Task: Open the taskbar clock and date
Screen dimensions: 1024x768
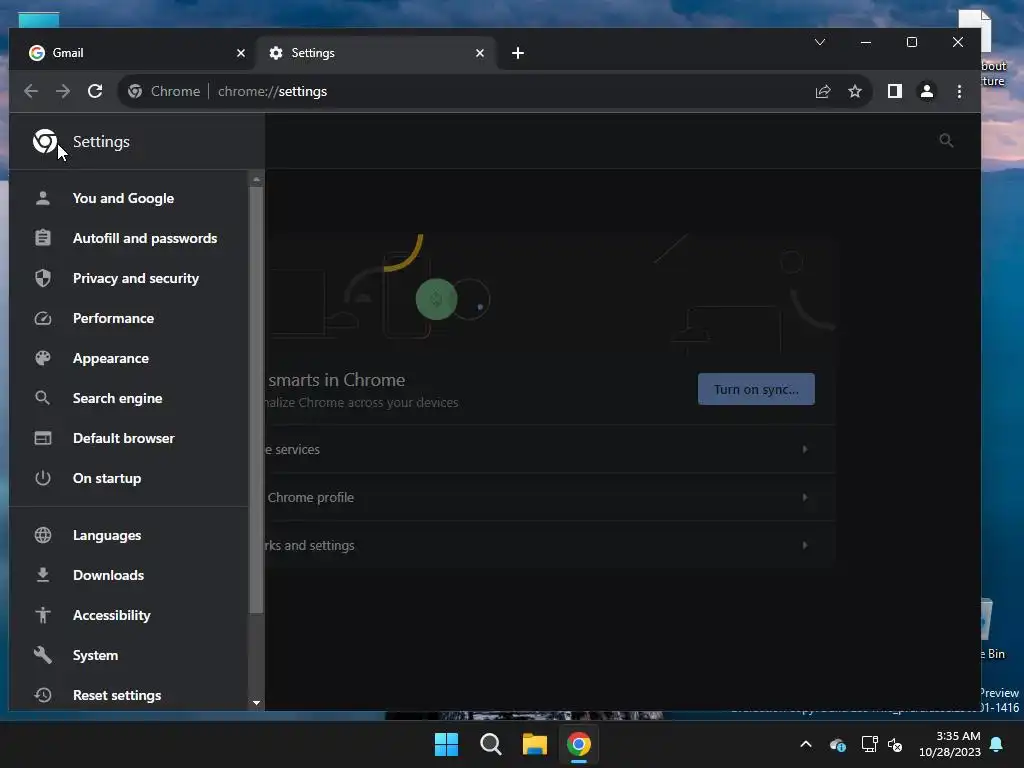Action: [950, 744]
